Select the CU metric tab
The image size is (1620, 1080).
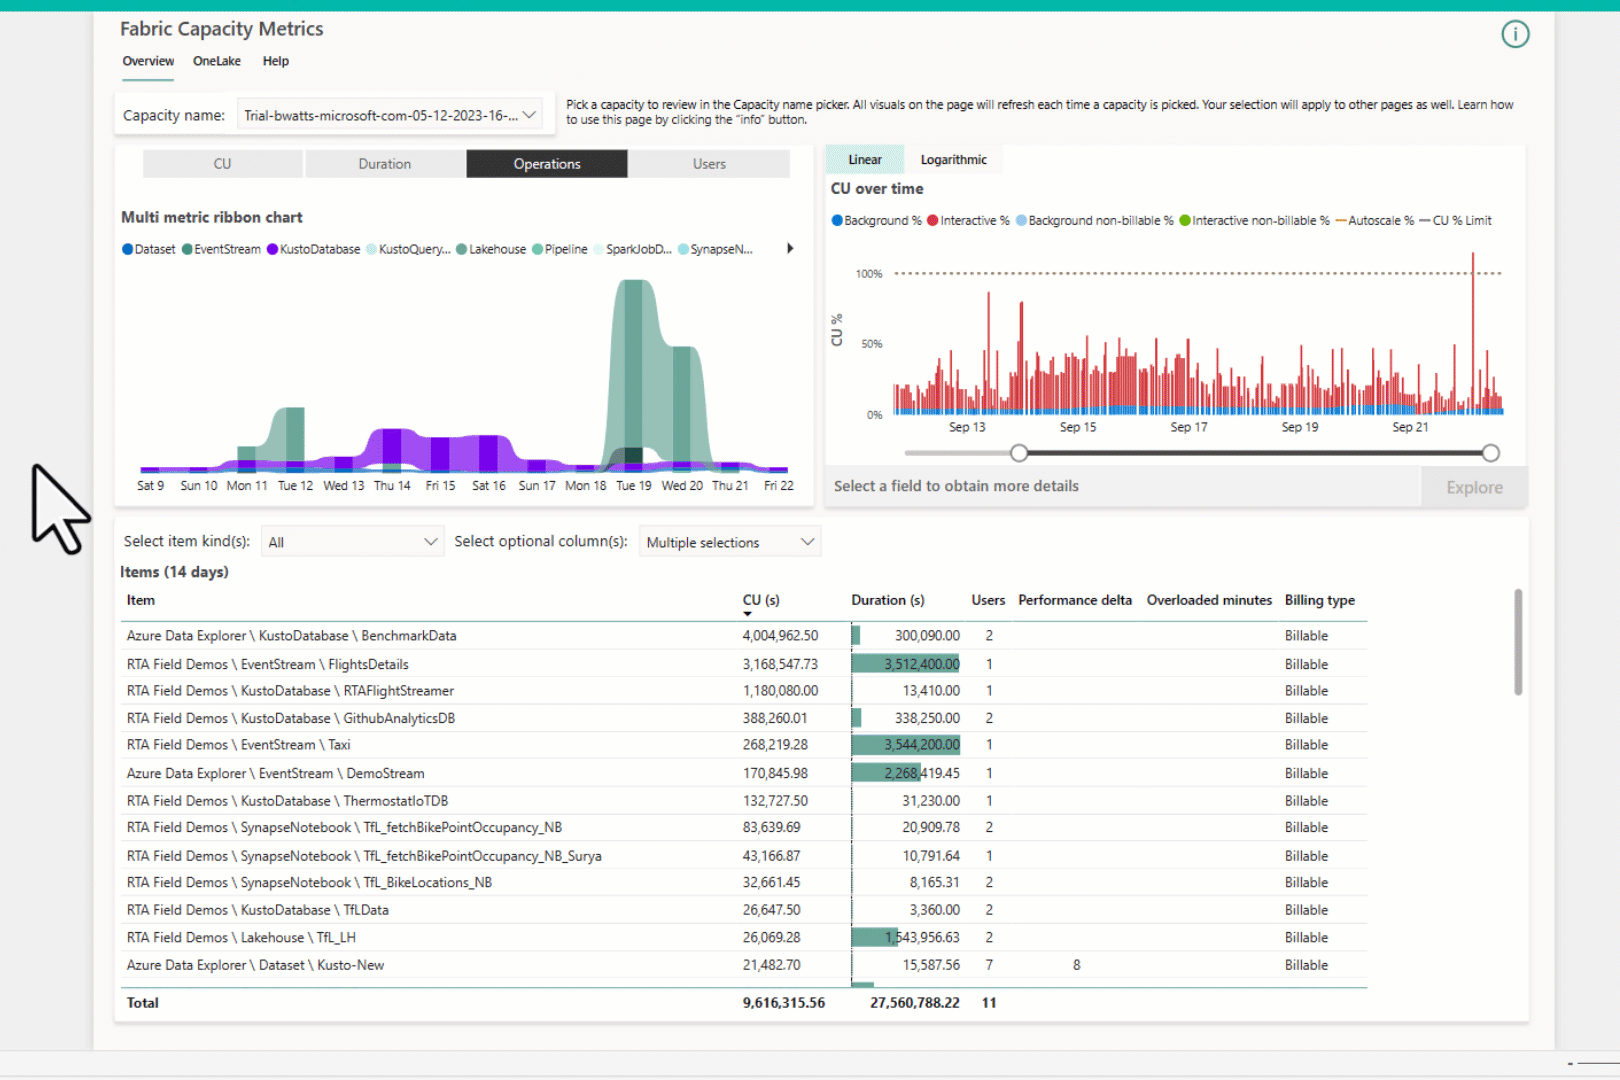pyautogui.click(x=223, y=164)
